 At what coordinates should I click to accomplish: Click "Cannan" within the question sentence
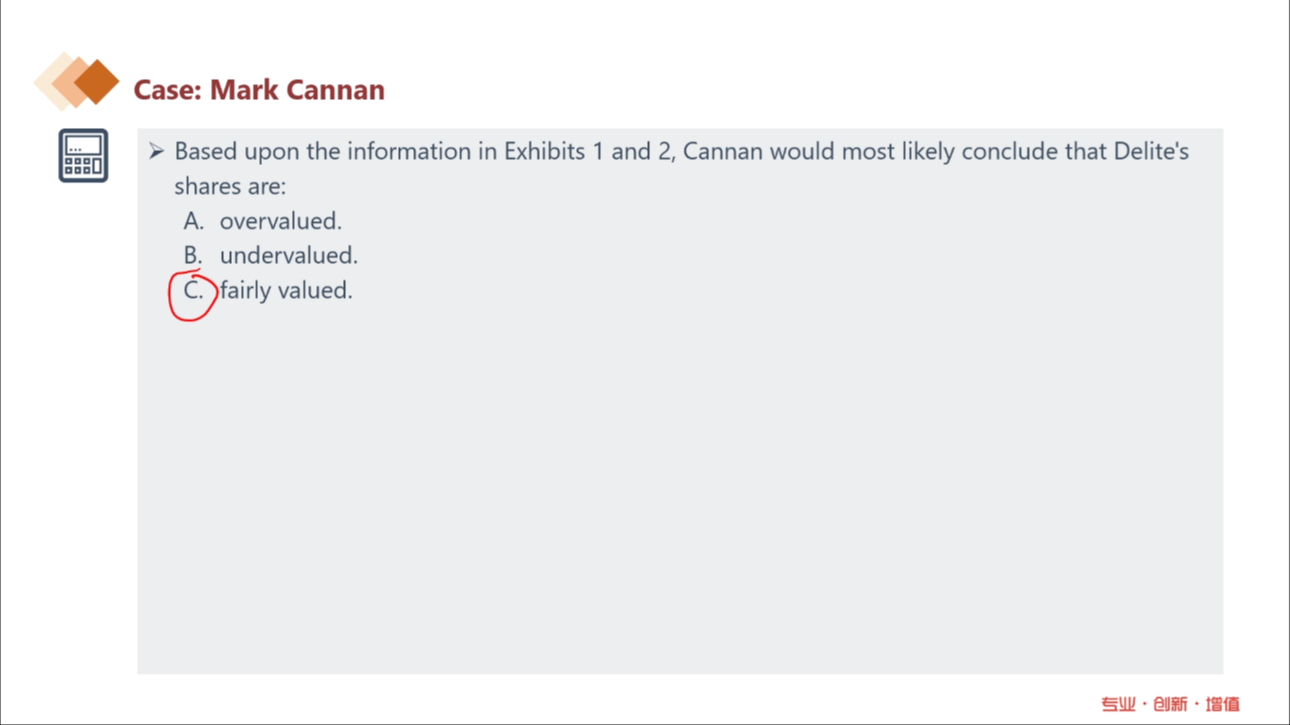coord(723,152)
